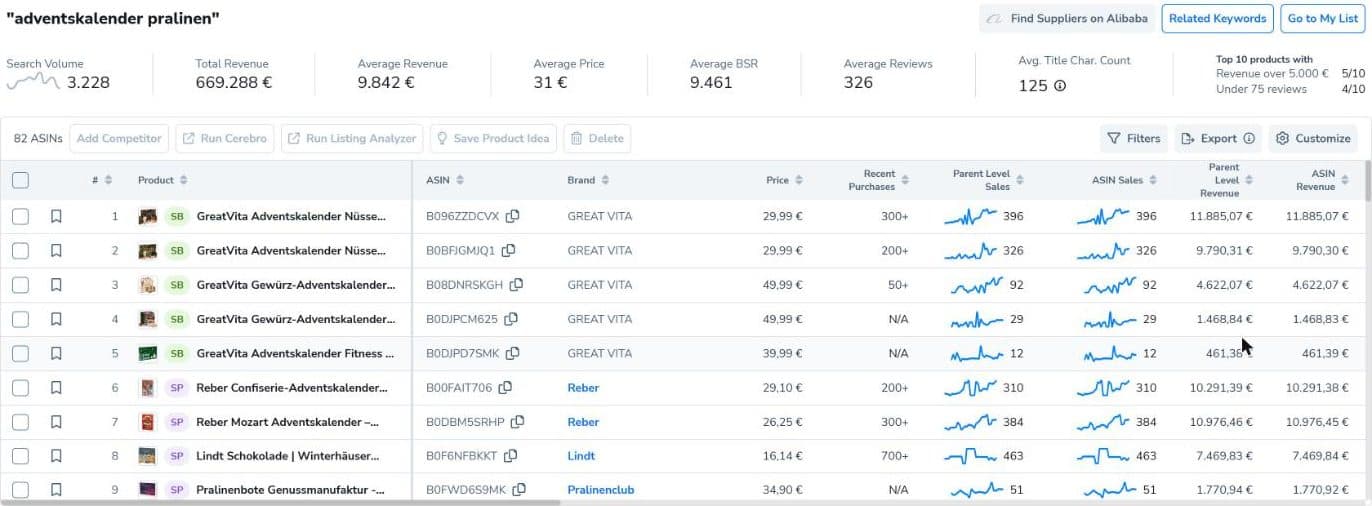
Task: Select checkbox for Lindt Schokolade row 8
Action: (20, 456)
